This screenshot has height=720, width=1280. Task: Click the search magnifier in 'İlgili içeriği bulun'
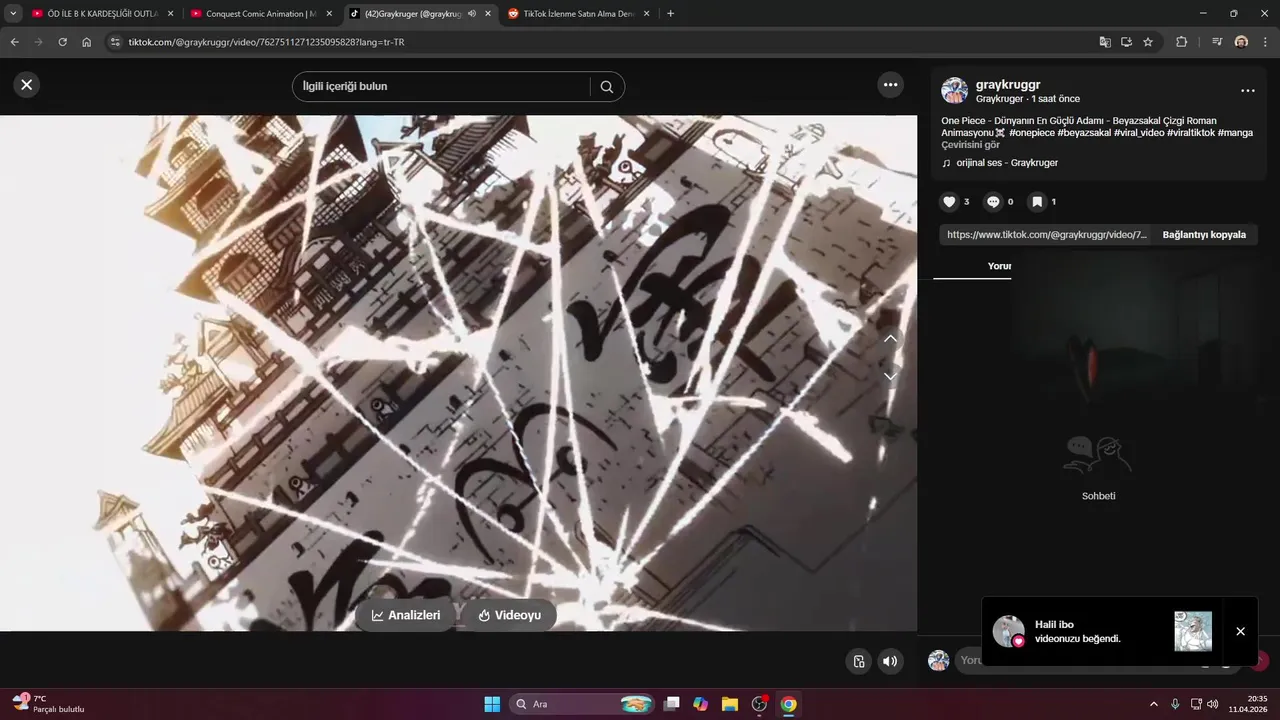click(606, 87)
